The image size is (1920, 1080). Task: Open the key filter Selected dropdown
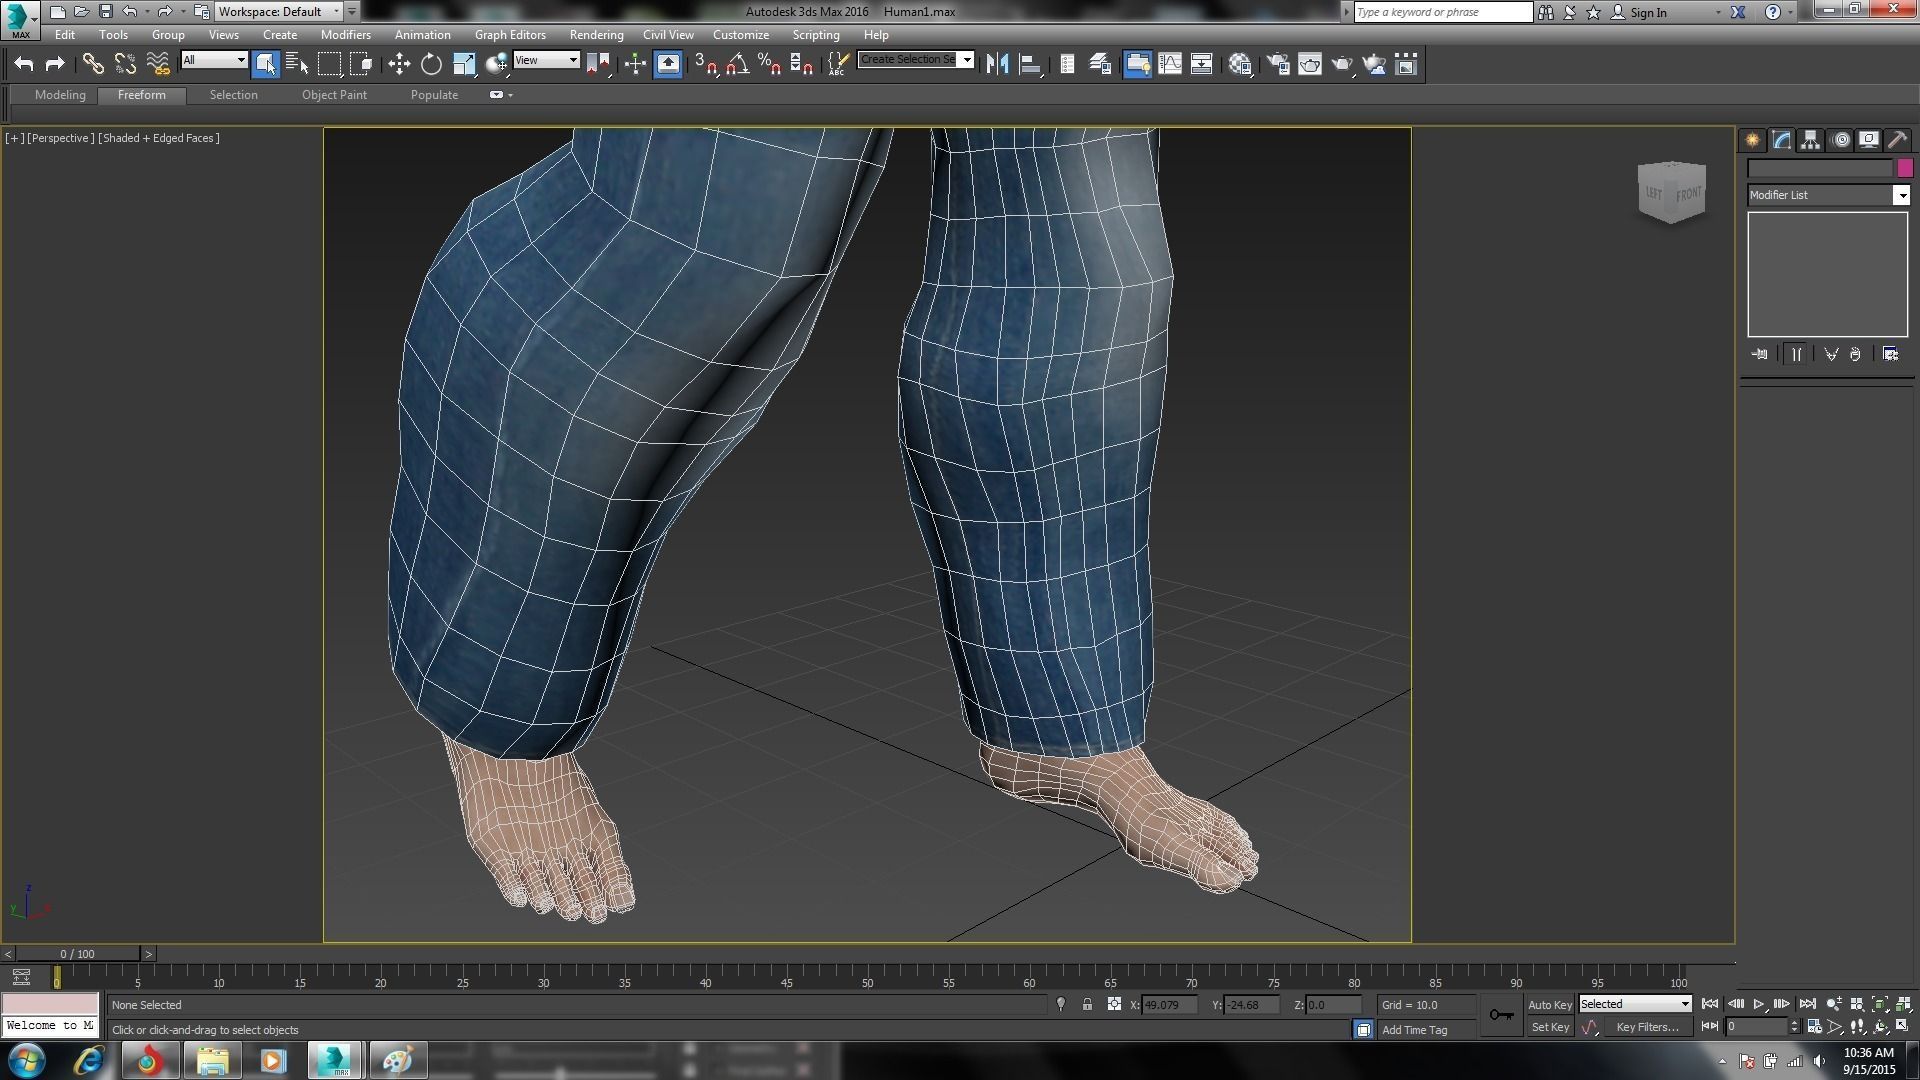[1635, 1004]
